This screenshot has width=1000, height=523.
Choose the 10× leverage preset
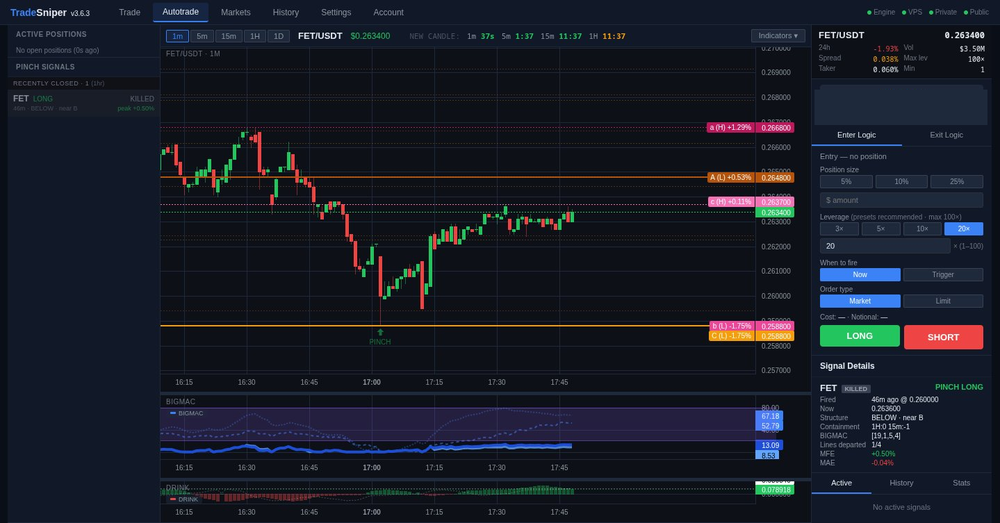coord(922,229)
